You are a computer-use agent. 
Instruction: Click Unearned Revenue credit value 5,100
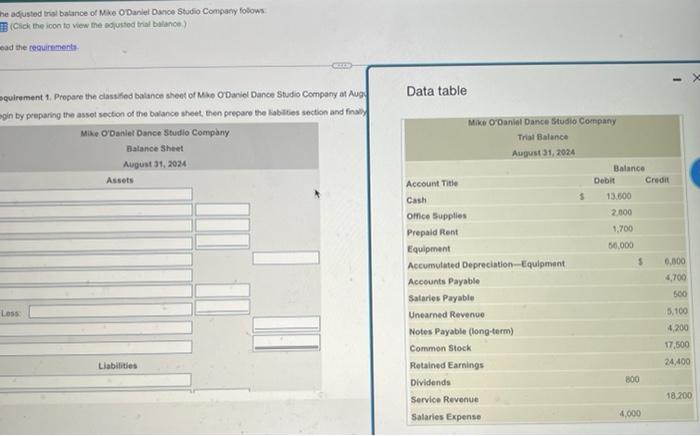coord(677,311)
